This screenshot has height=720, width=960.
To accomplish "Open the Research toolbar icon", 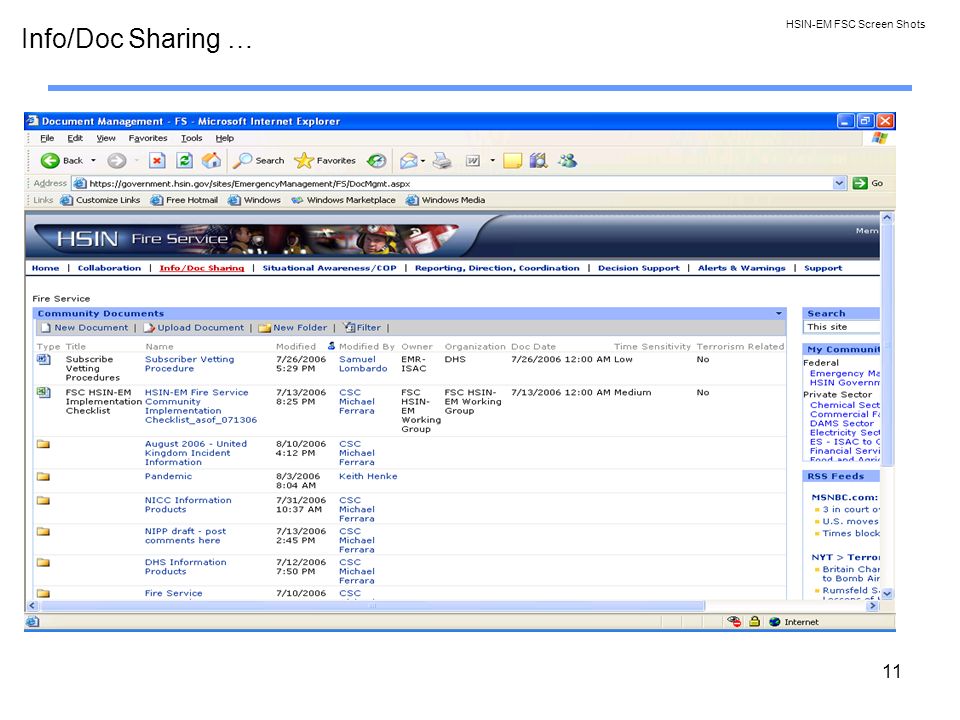I will 538,160.
